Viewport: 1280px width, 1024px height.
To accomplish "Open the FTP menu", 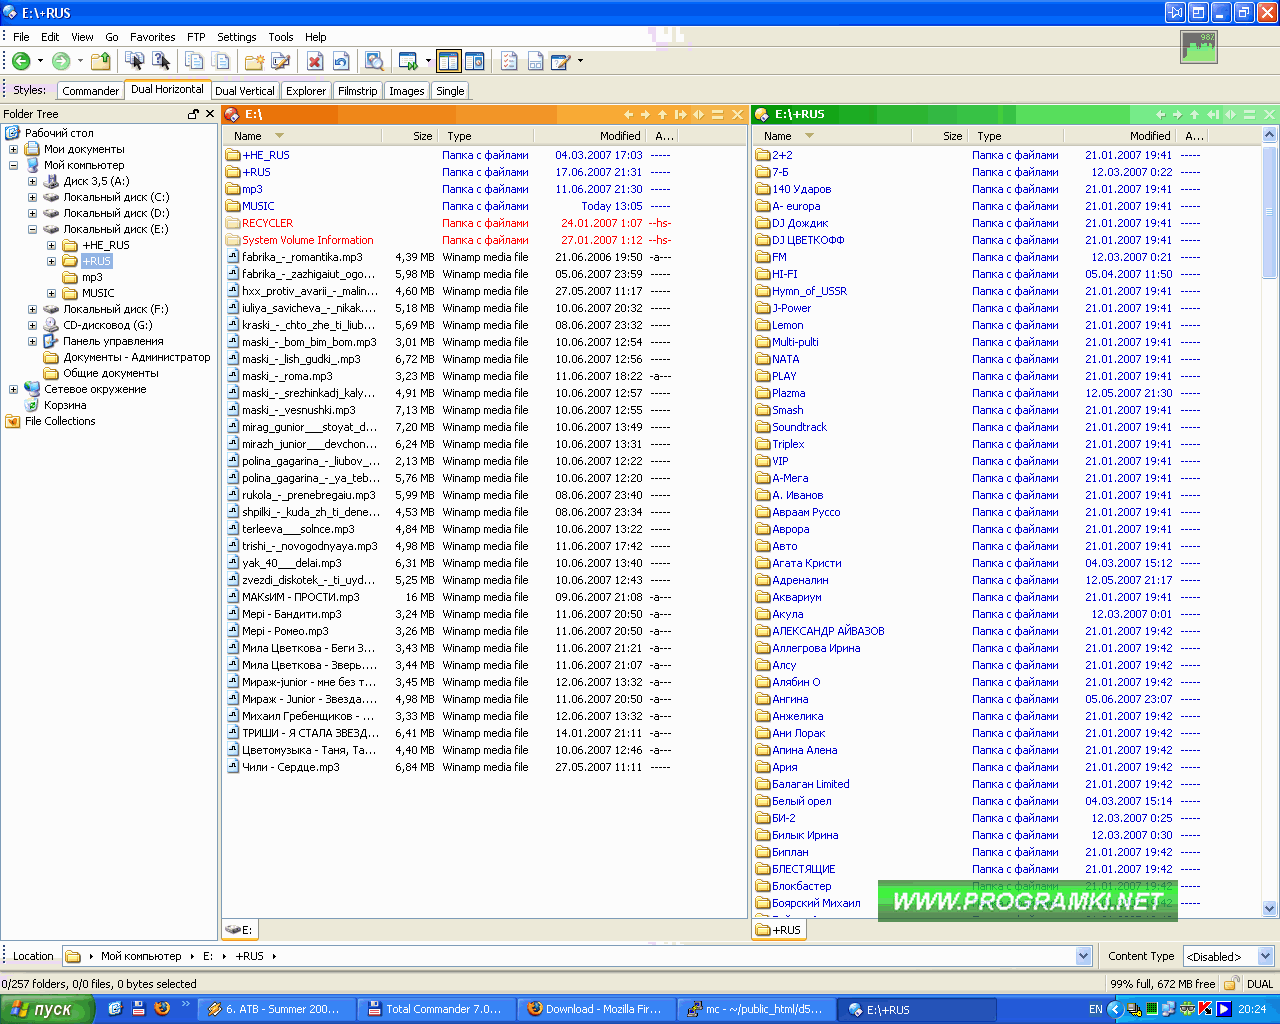I will click(x=196, y=37).
